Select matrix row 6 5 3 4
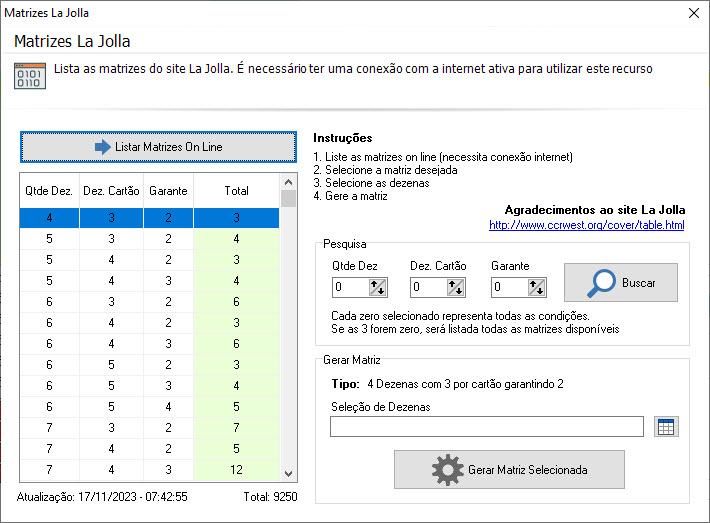This screenshot has width=710, height=523. point(149,386)
